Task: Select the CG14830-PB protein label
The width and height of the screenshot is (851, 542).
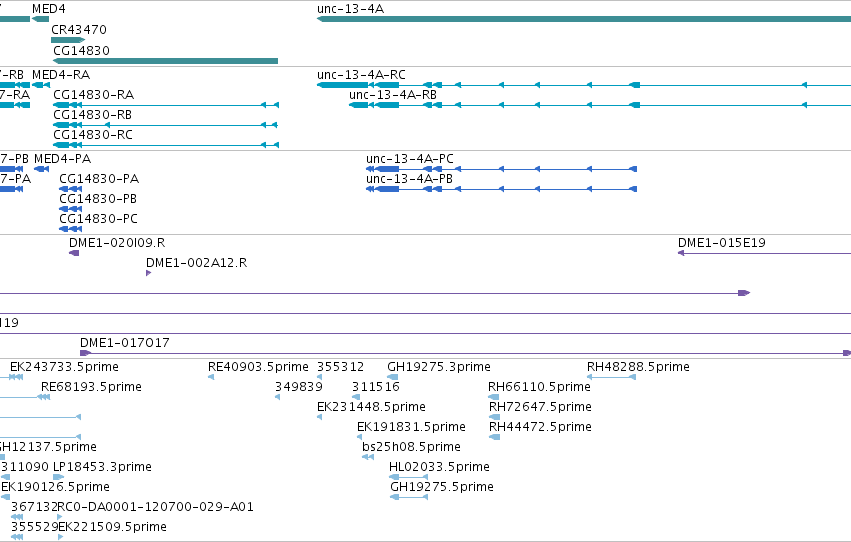Action: pos(98,199)
